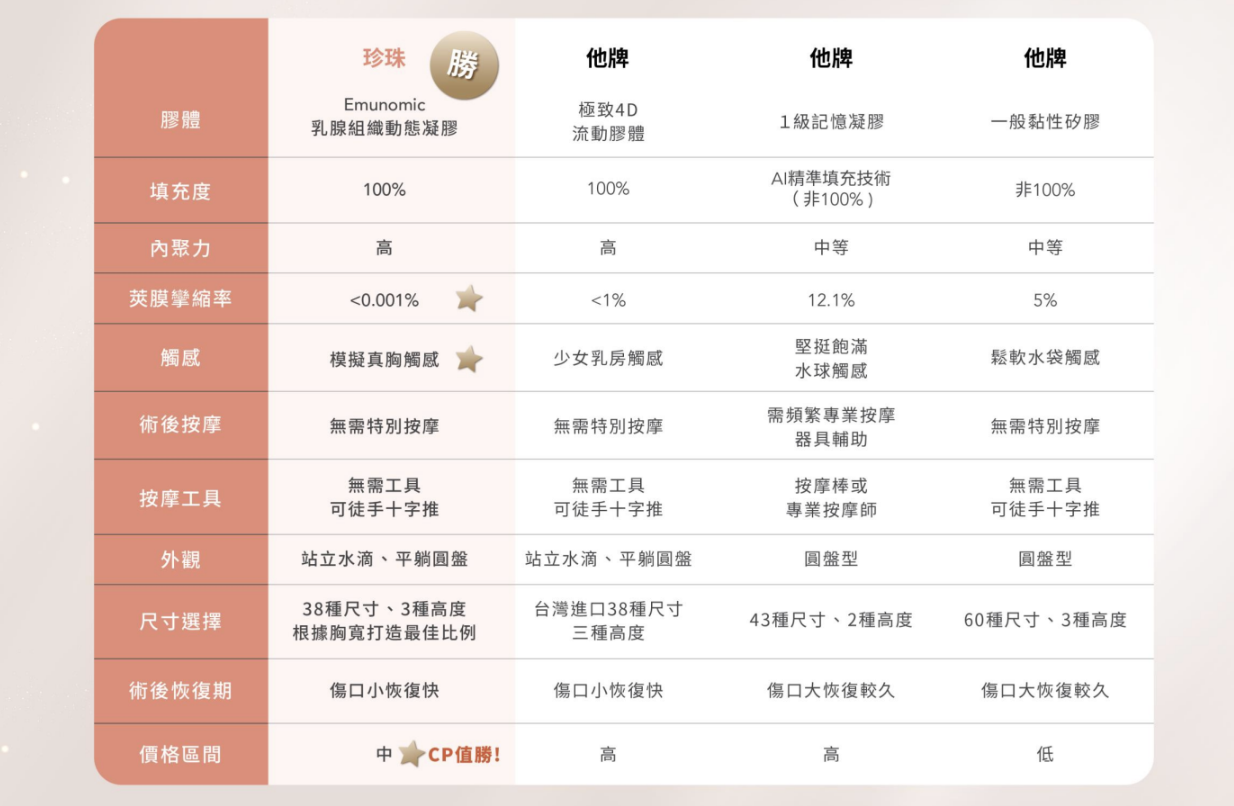The width and height of the screenshot is (1234, 806).
Task: Click star icon beside <0.001% value
Action: [469, 299]
